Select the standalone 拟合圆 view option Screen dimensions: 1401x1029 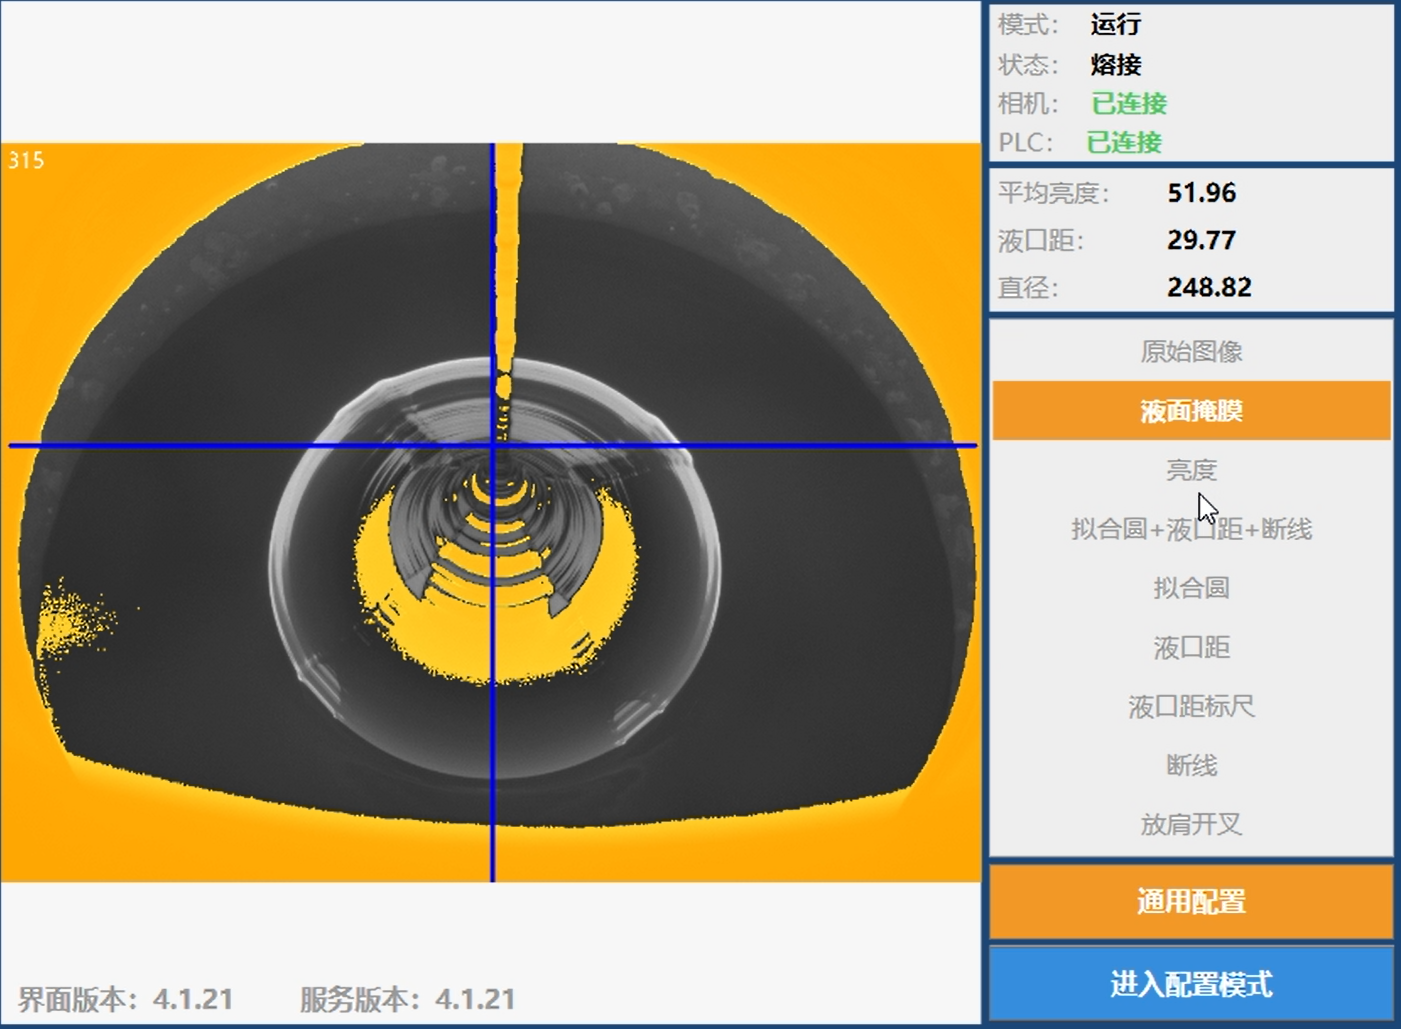pyautogui.click(x=1190, y=588)
